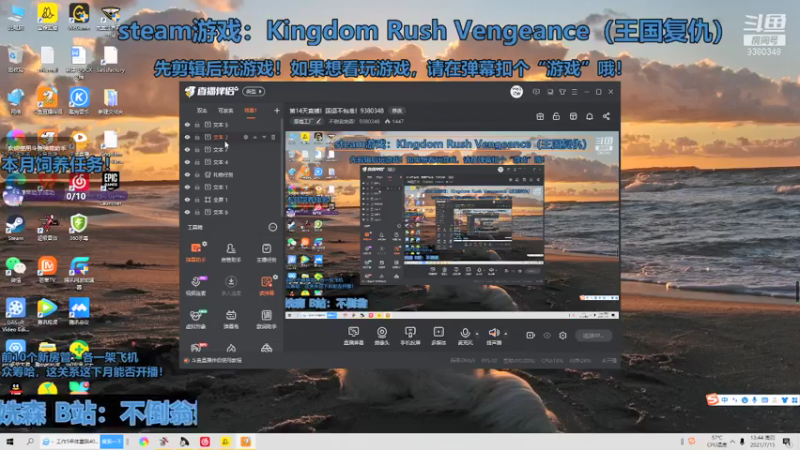Delete the 文本 2 layer with trash icon
This screenshot has height=450, width=800.
(273, 137)
